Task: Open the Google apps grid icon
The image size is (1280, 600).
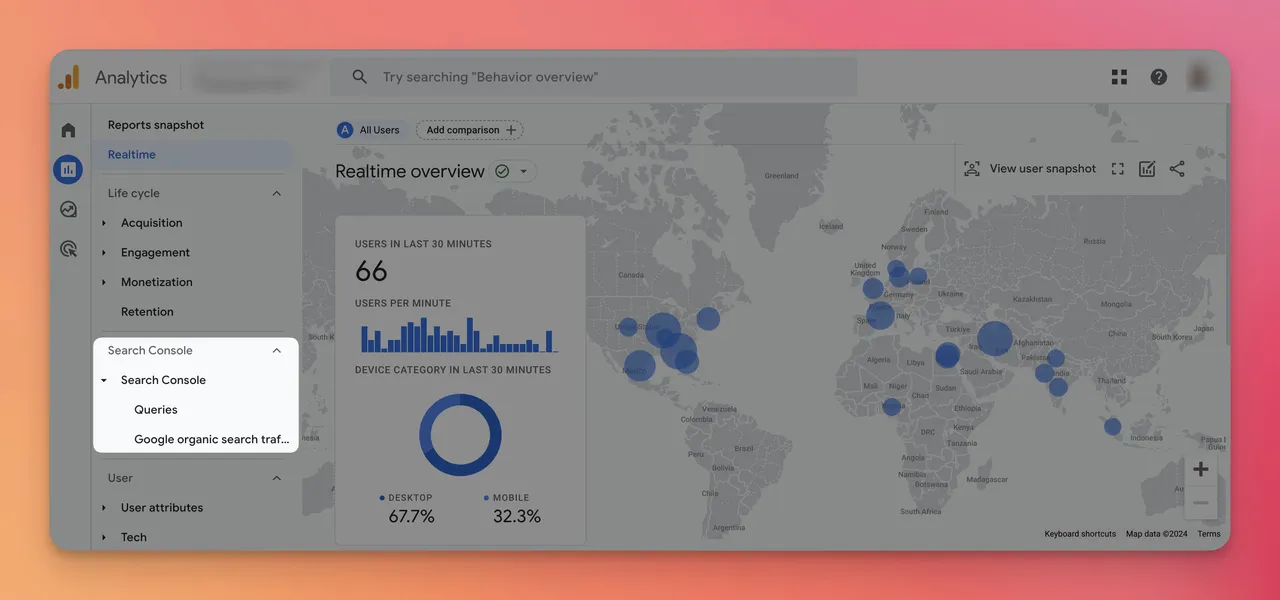Action: (x=1119, y=77)
